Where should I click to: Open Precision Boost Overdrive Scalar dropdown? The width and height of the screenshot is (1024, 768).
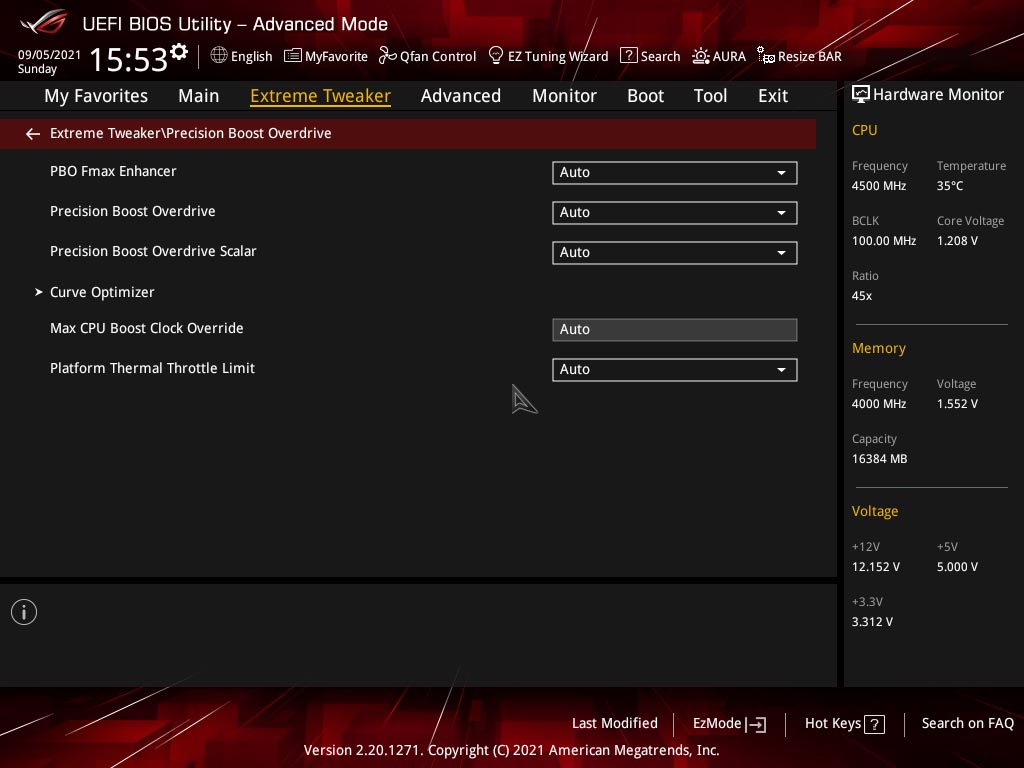[675, 253]
